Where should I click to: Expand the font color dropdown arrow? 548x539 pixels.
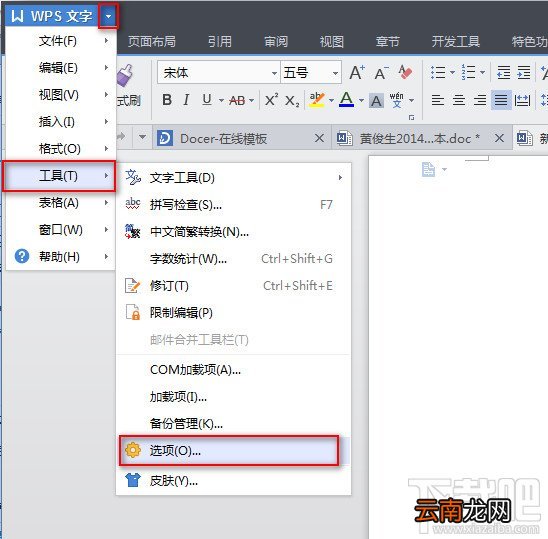(x=361, y=101)
